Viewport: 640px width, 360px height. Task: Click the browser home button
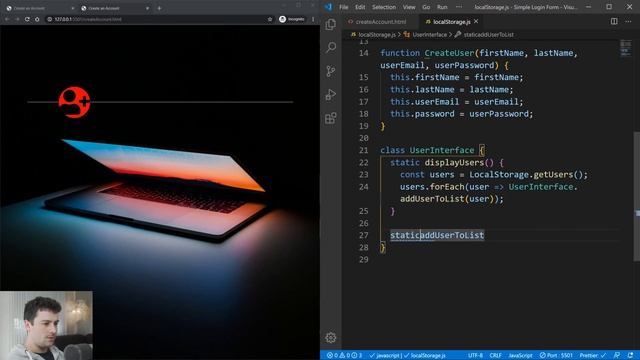tap(37, 19)
